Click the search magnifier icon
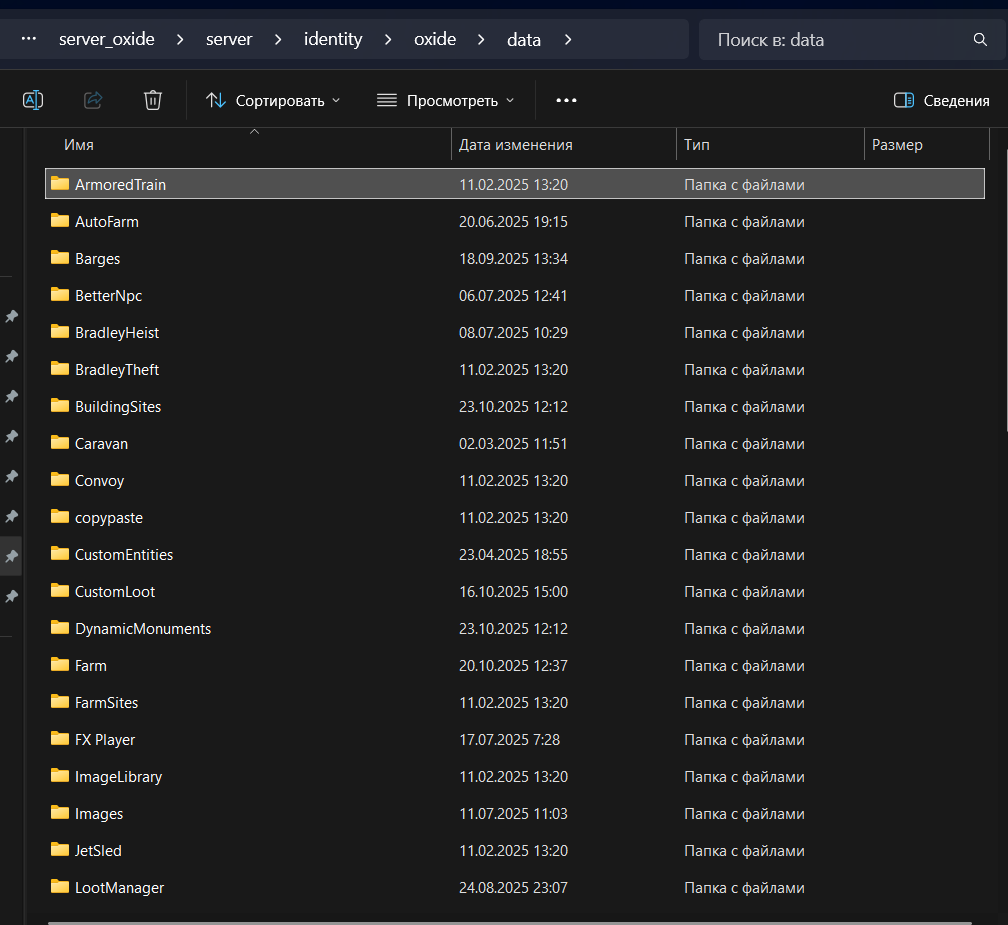 (x=980, y=40)
